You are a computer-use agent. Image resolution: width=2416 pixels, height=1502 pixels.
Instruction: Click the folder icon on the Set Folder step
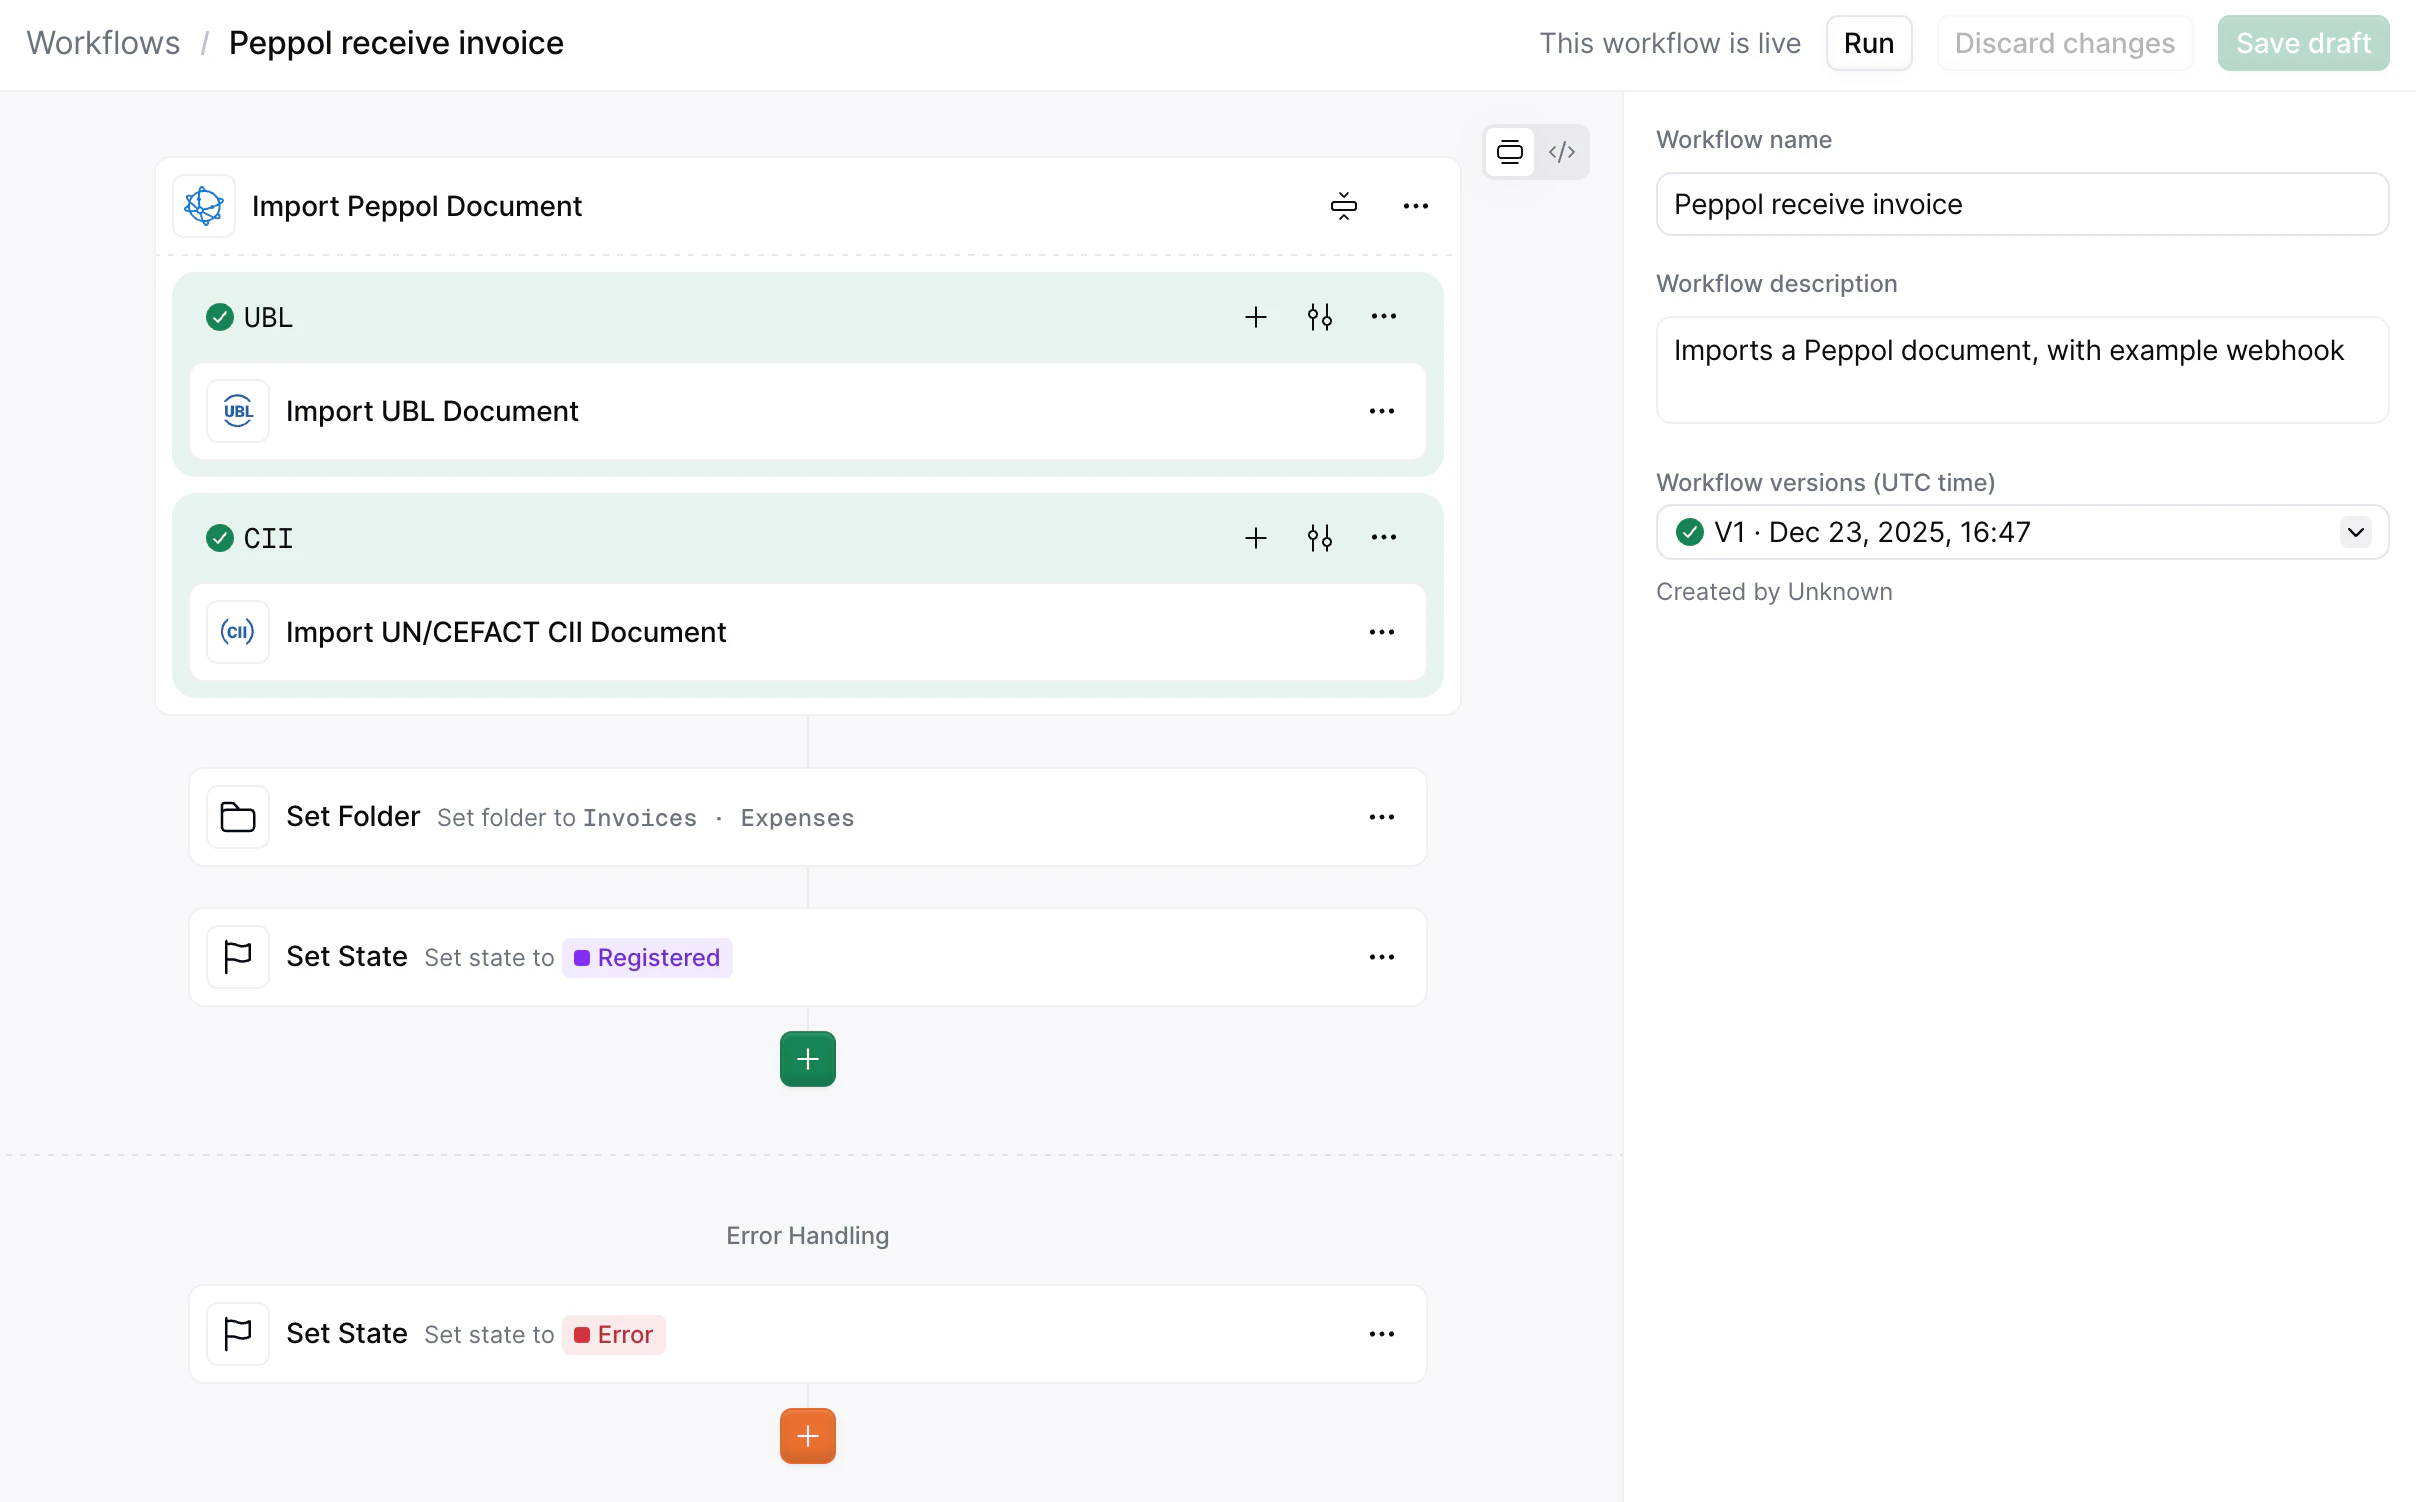pyautogui.click(x=238, y=816)
